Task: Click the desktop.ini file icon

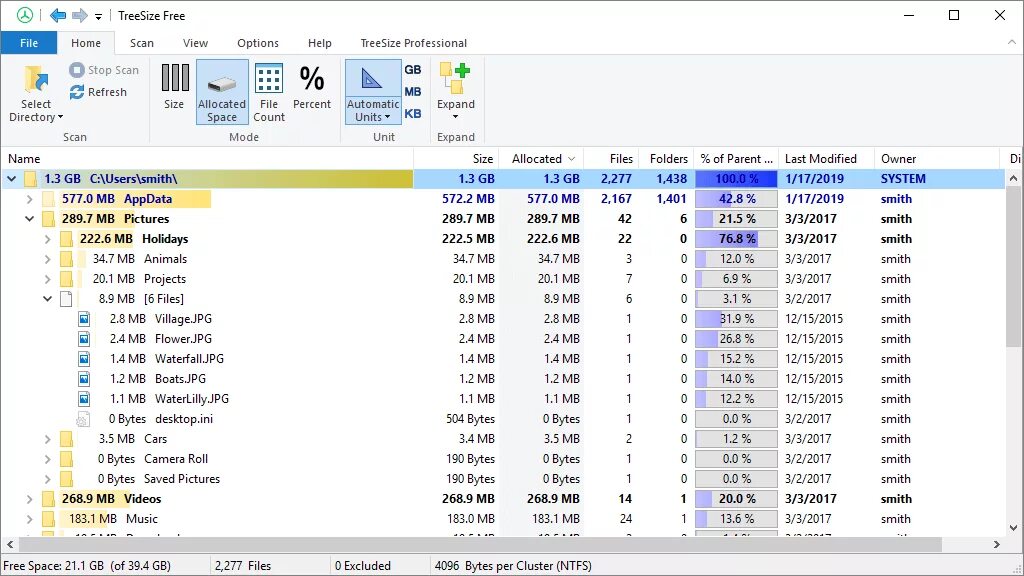Action: [83, 419]
